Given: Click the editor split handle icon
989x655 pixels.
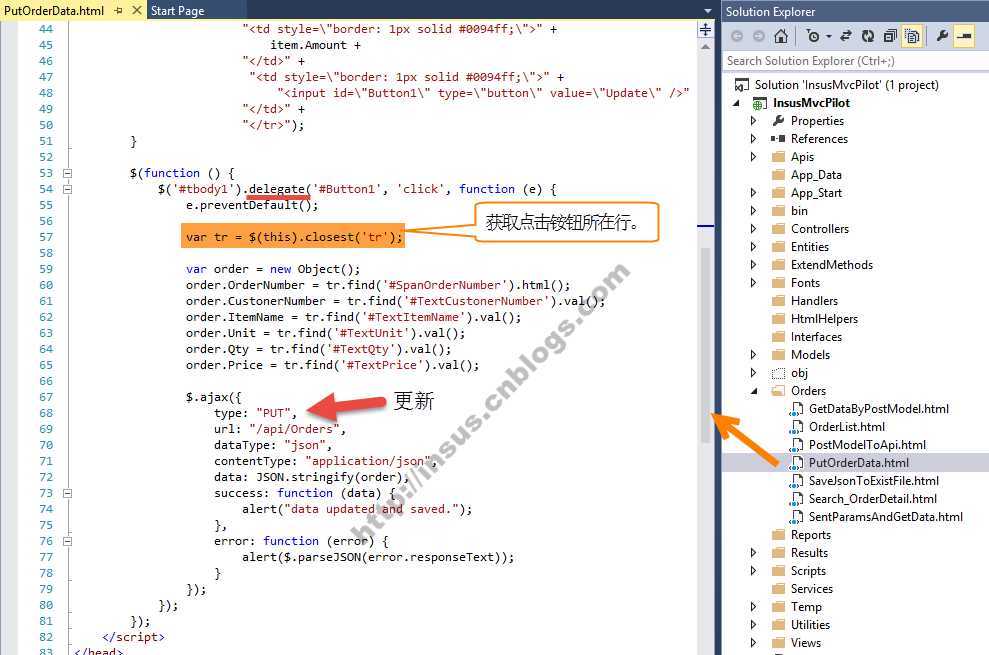Looking at the screenshot, I should tap(706, 30).
